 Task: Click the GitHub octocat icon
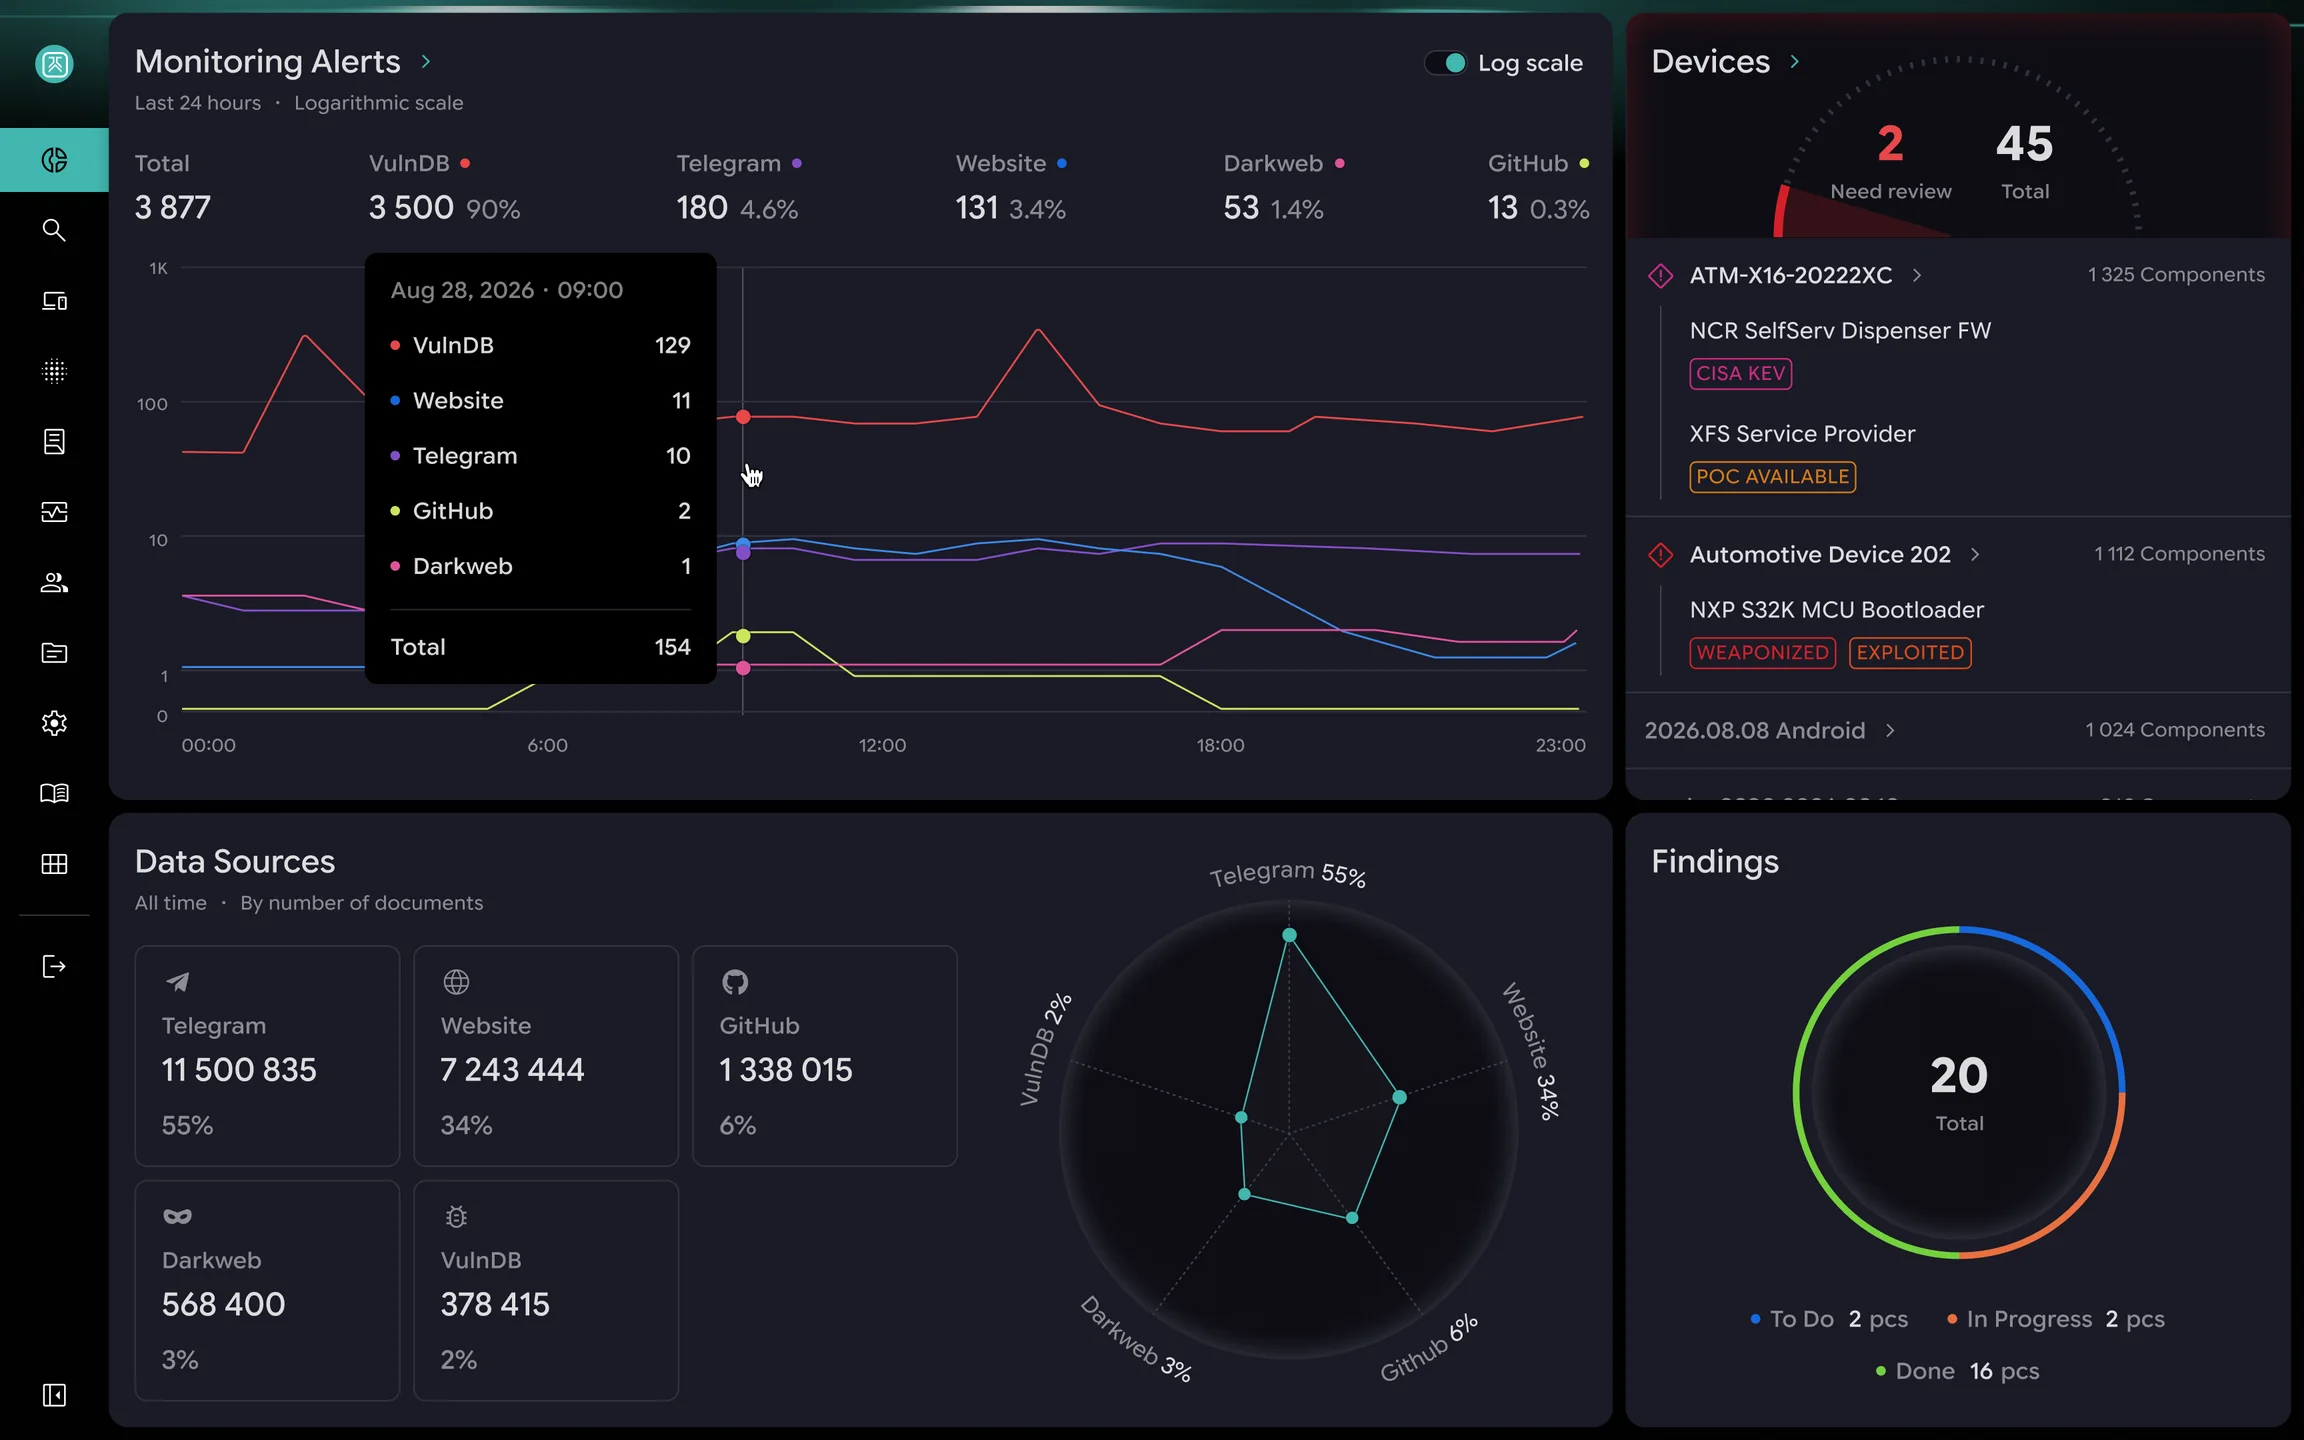click(735, 981)
